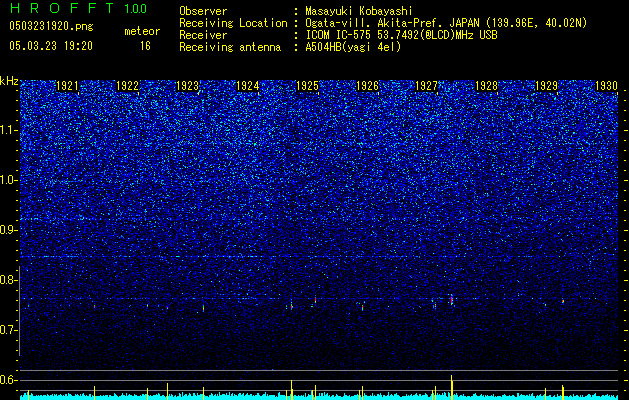
Task: Click the tallest yellow spike in bottom power graph
Action: (452, 387)
